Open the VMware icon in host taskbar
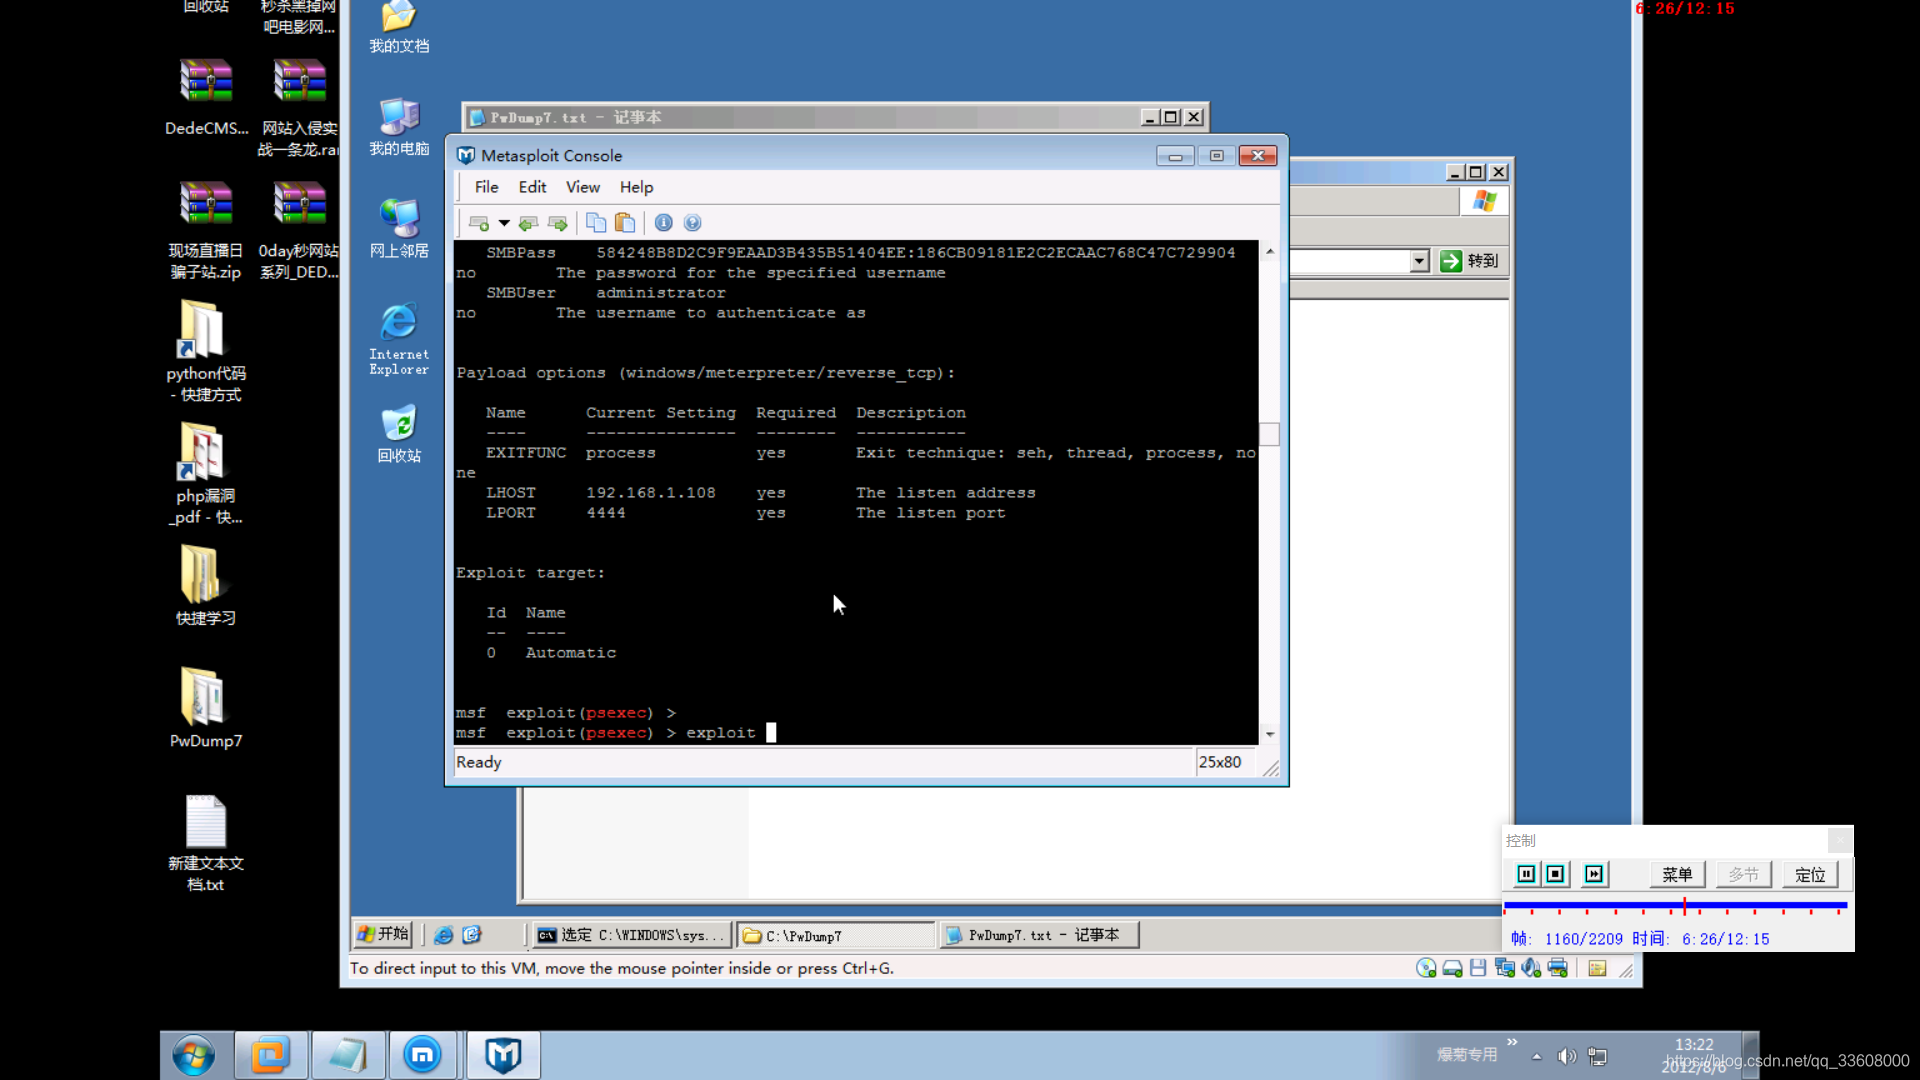 pos(270,1056)
